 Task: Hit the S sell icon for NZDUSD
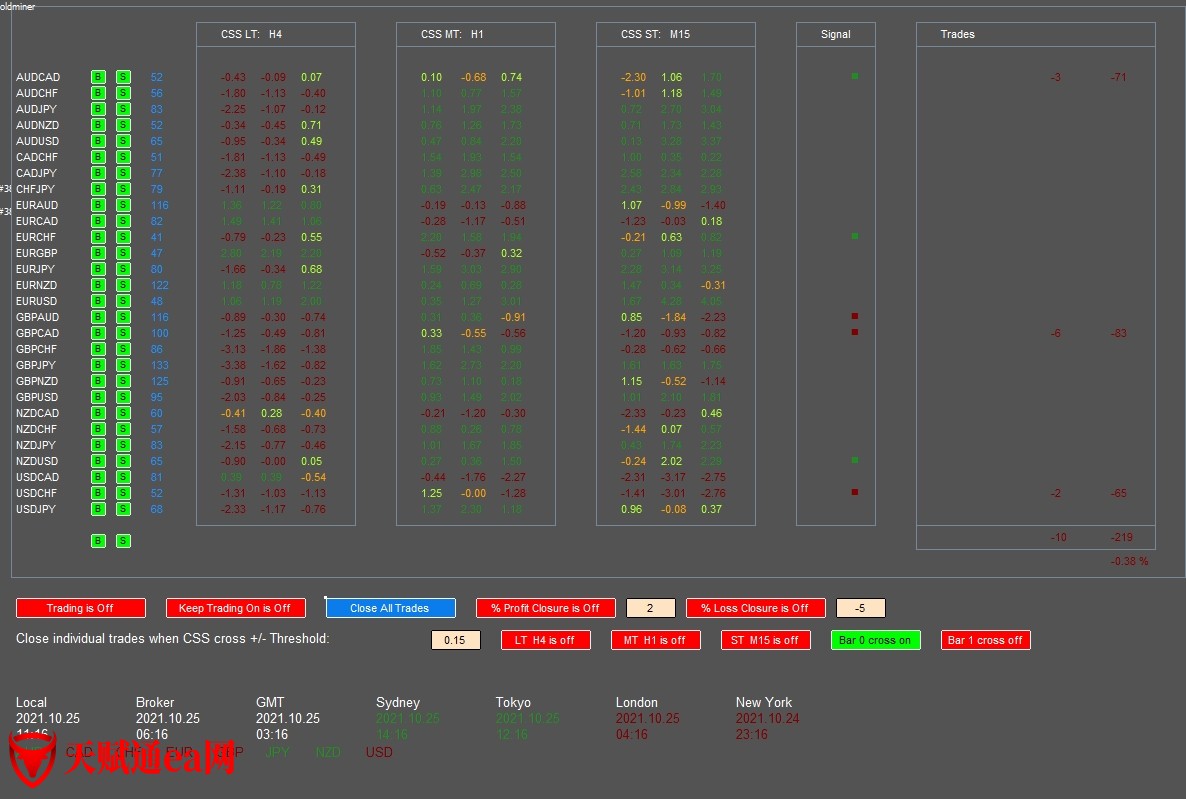coord(123,461)
